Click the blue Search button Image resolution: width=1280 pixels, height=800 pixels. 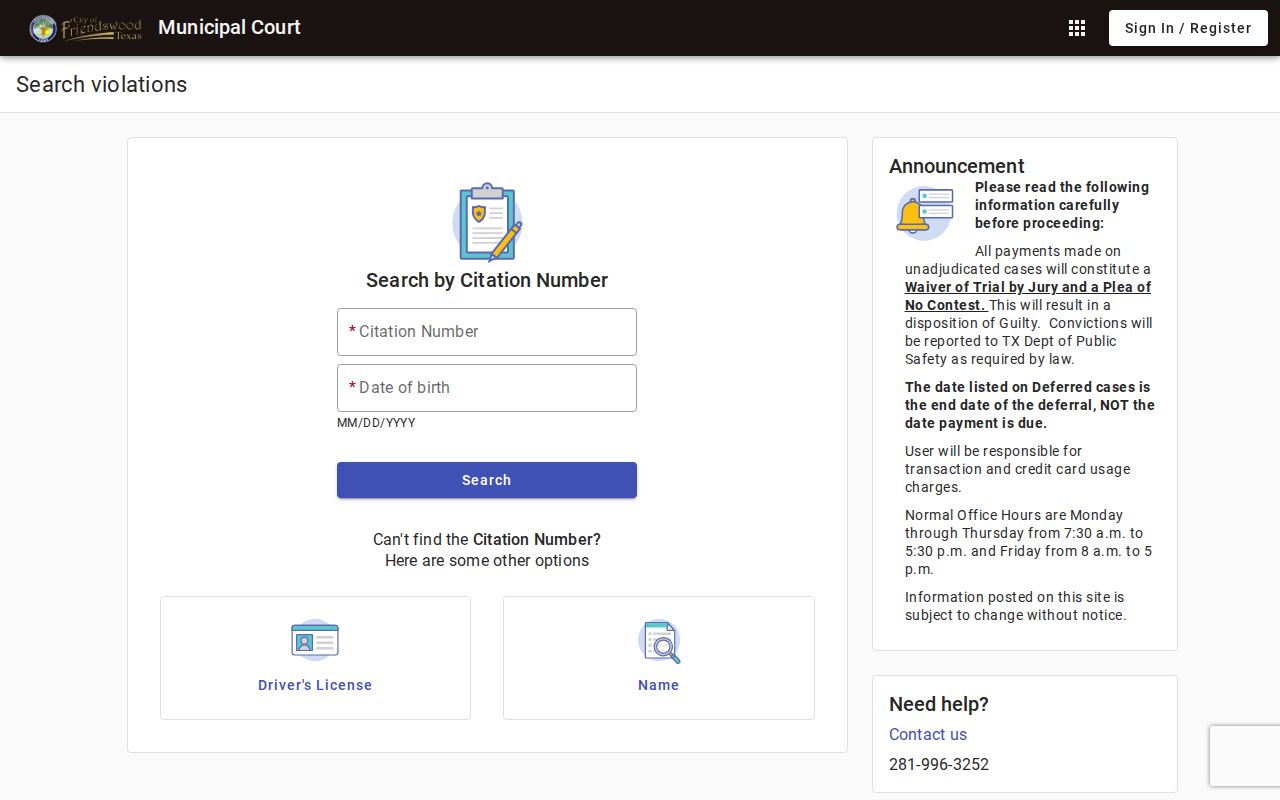coord(487,480)
